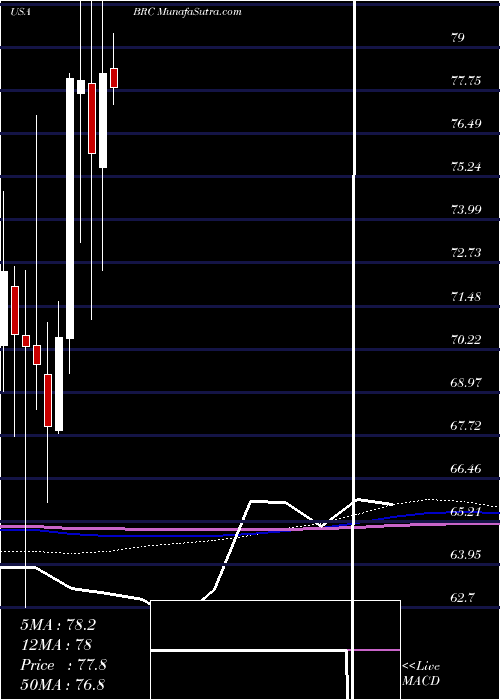500x700 pixels.
Task: Click the 68.97 price axis label
Action: point(467,382)
